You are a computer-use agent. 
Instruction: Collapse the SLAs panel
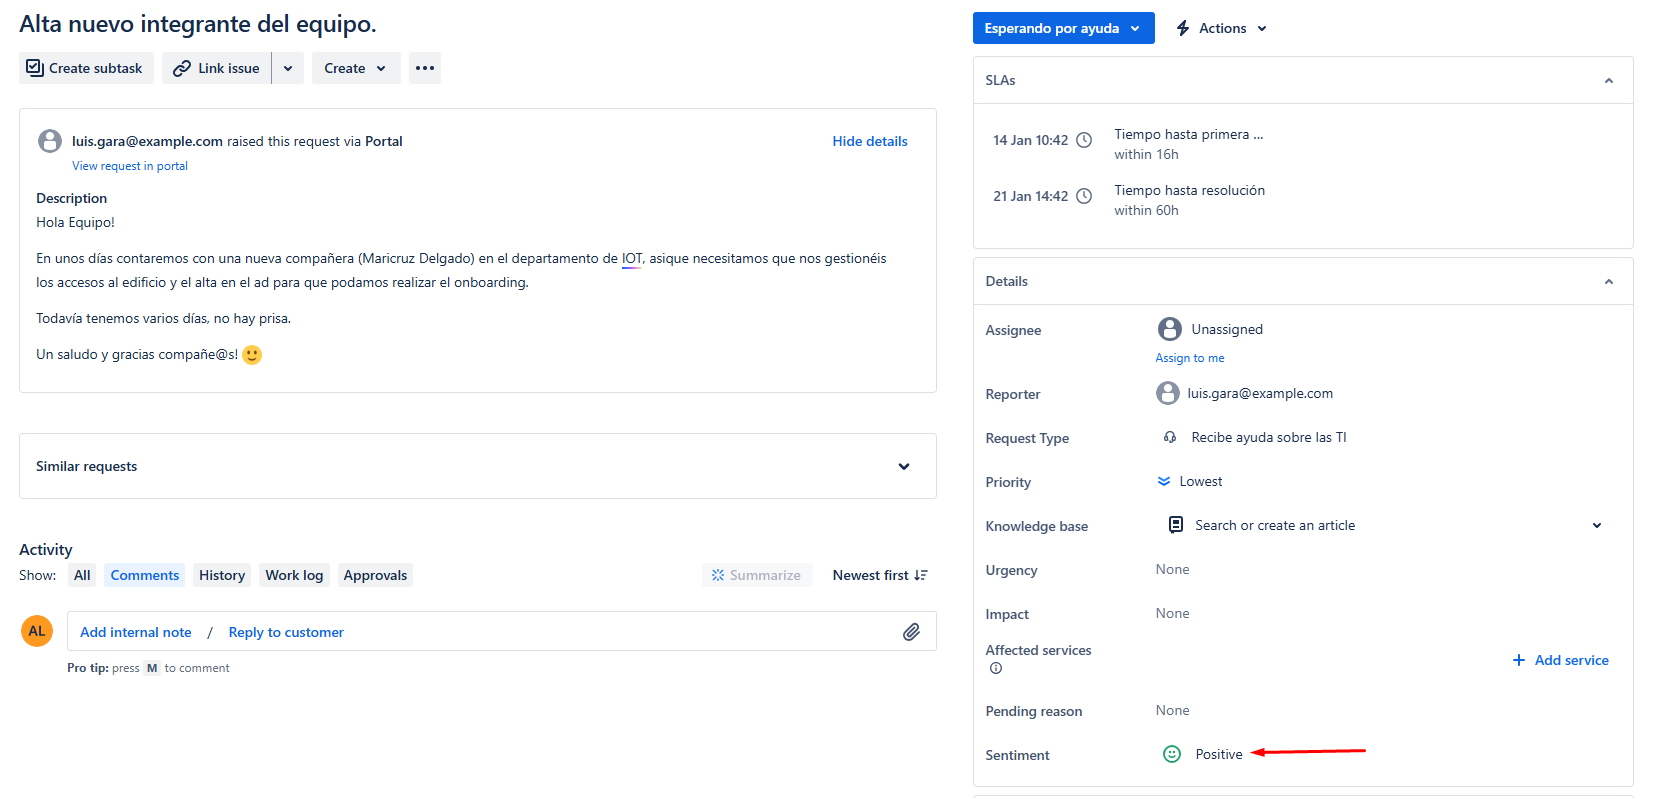1608,81
